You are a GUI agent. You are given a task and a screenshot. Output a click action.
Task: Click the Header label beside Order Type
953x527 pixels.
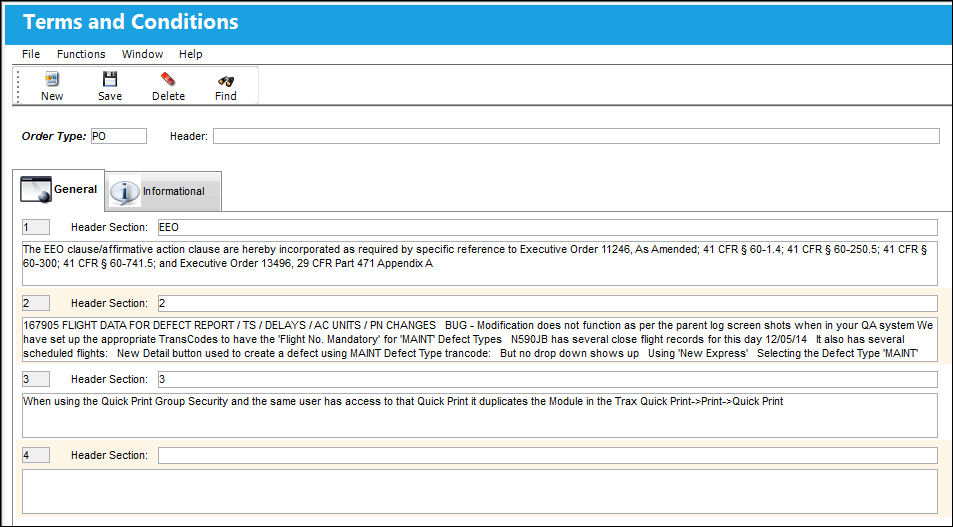tap(188, 136)
